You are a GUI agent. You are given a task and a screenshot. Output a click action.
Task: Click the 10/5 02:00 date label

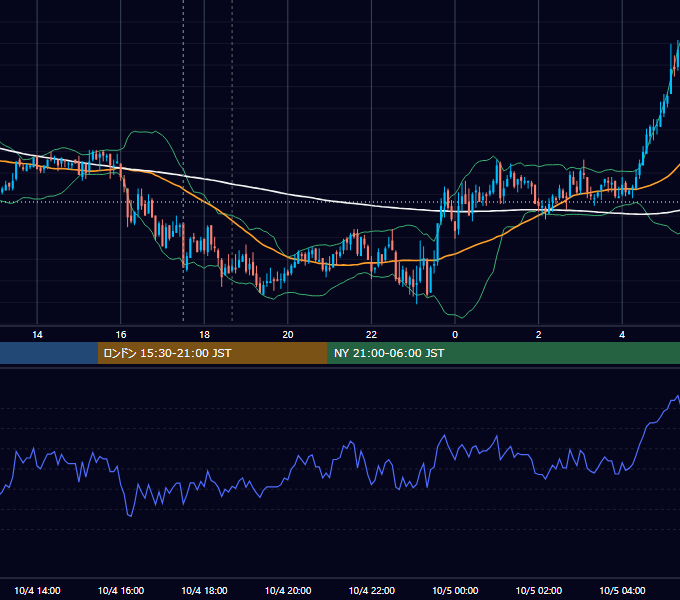pyautogui.click(x=539, y=590)
